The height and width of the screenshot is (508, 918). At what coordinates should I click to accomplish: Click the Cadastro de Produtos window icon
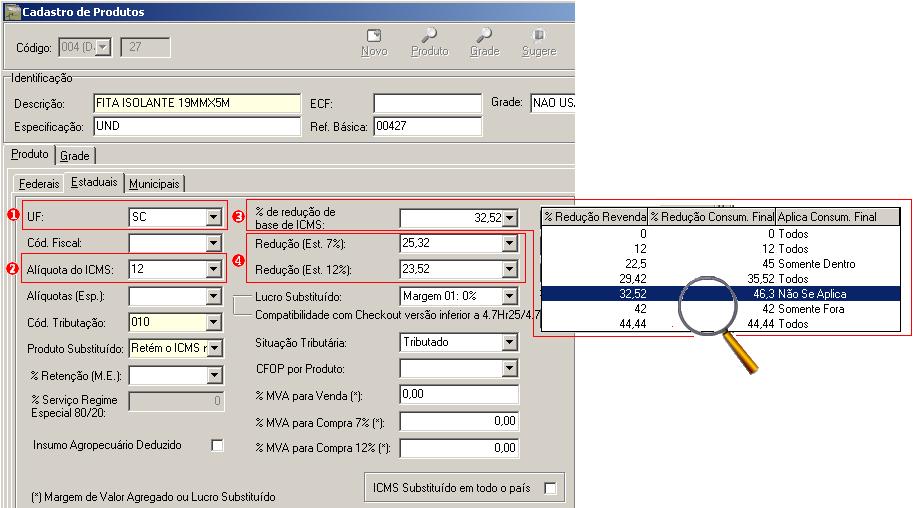coord(12,12)
